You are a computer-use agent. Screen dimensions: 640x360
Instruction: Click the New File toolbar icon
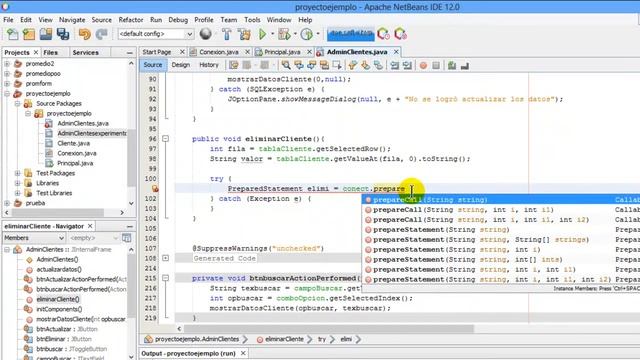pos(12,34)
